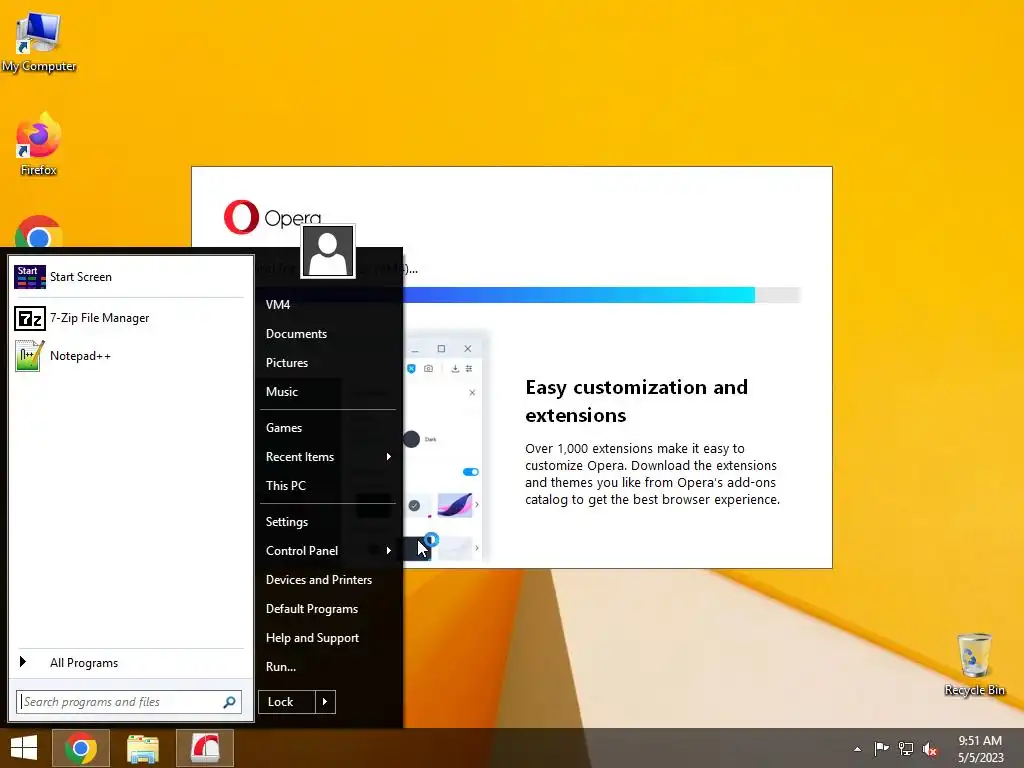
Task: Switch to Opera installer taskbar icon
Action: (x=205, y=748)
